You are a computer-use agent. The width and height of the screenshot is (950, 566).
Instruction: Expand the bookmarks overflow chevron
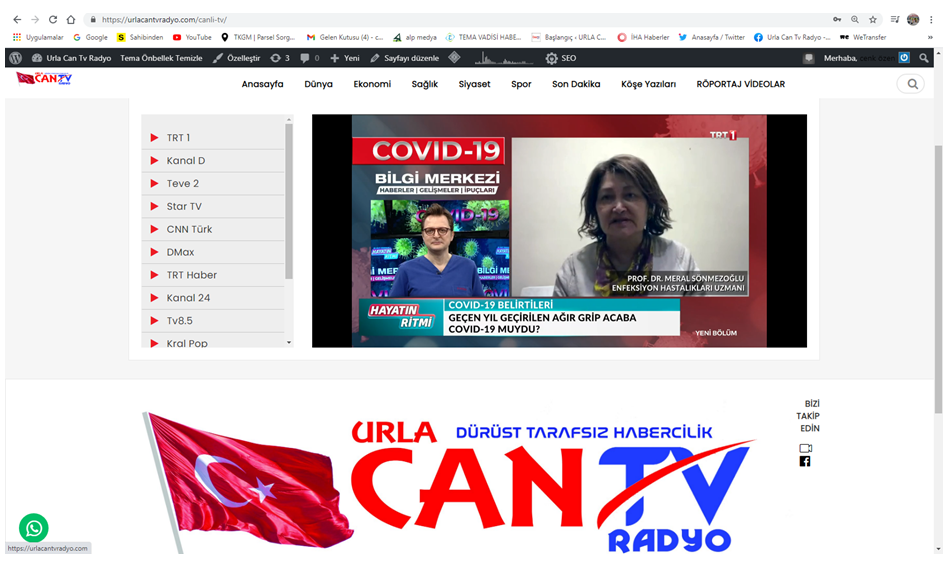tap(930, 37)
